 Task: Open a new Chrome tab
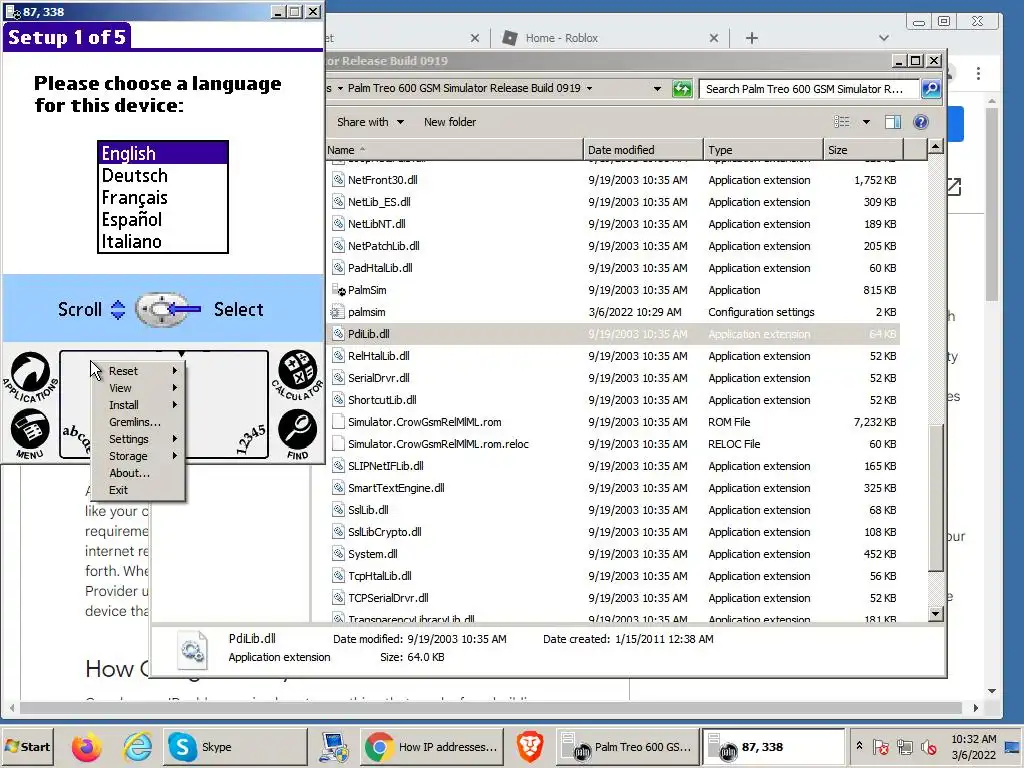(752, 38)
